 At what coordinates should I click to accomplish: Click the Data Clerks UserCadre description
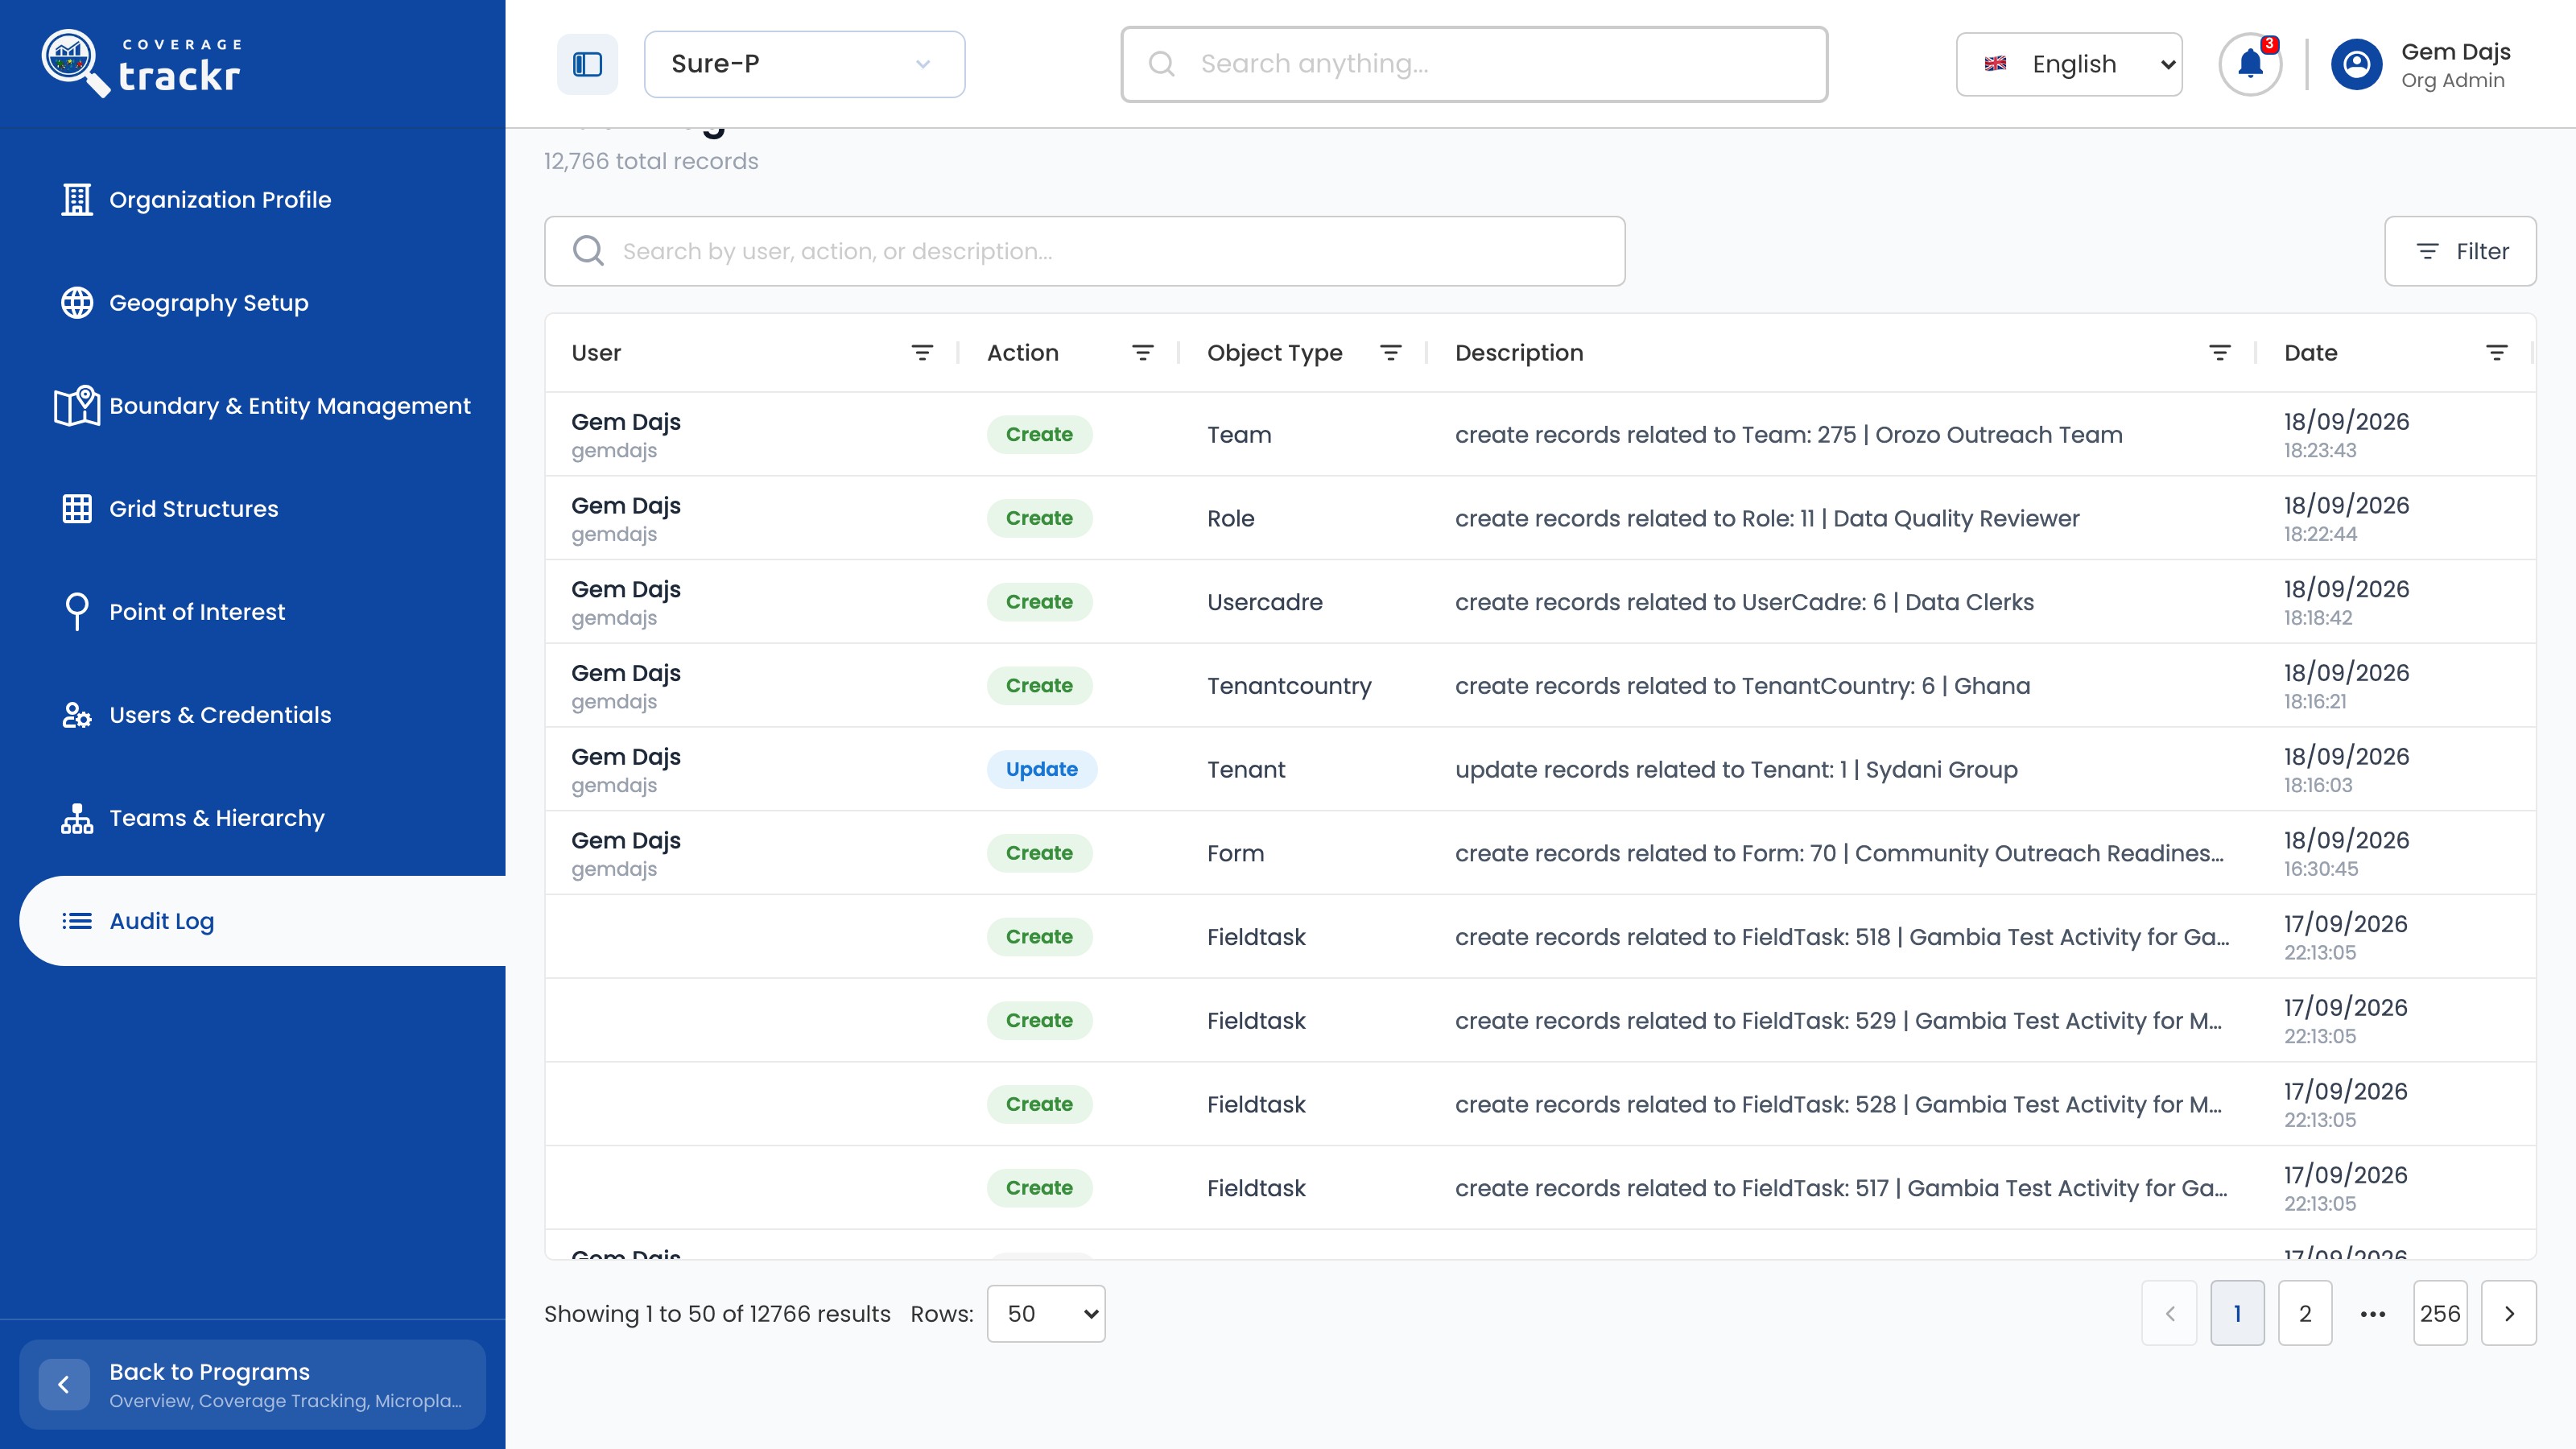click(1744, 602)
